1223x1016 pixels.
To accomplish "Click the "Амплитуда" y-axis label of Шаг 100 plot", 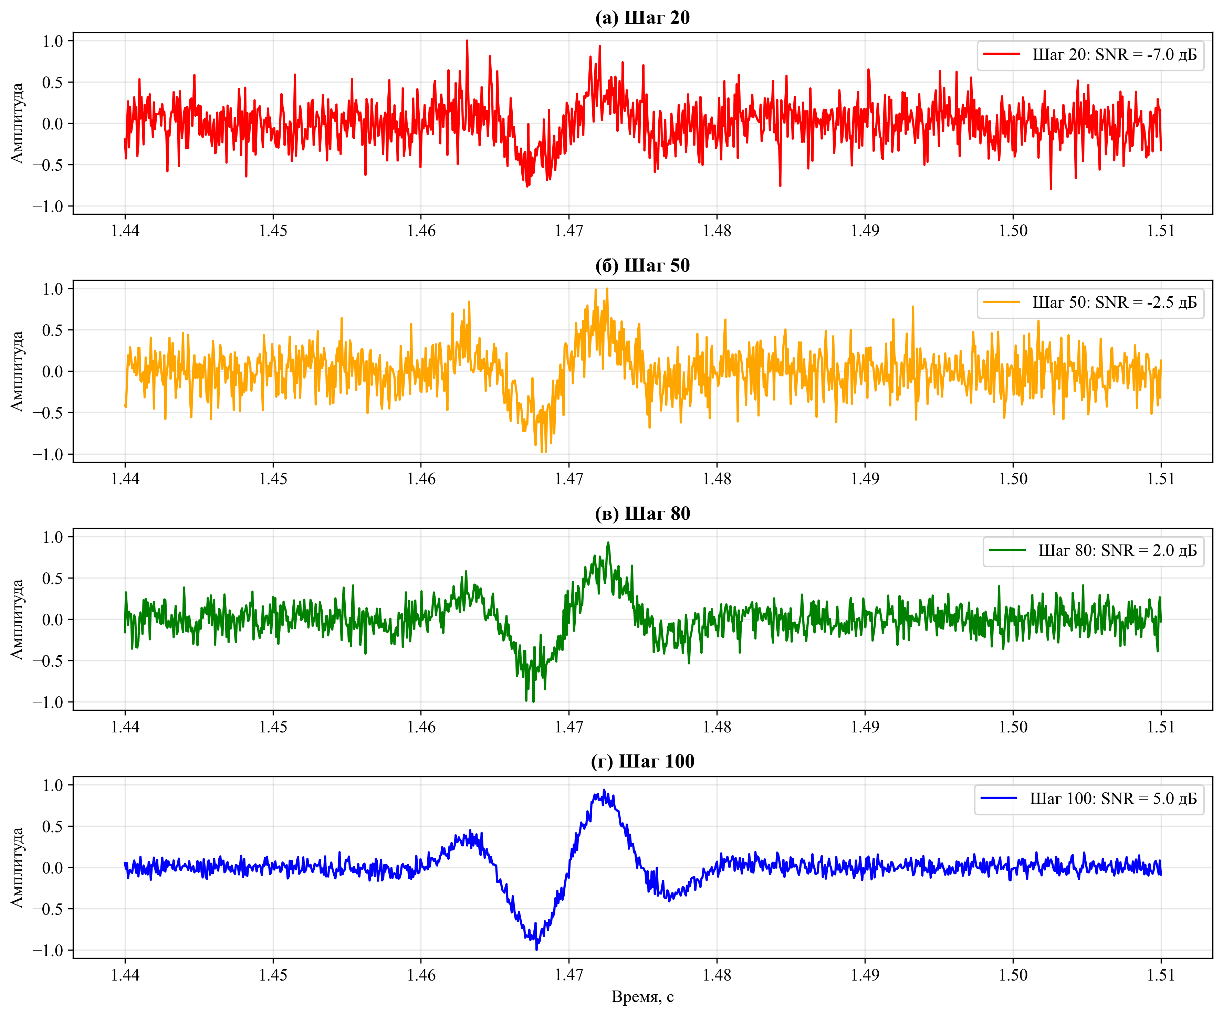I will (17, 868).
